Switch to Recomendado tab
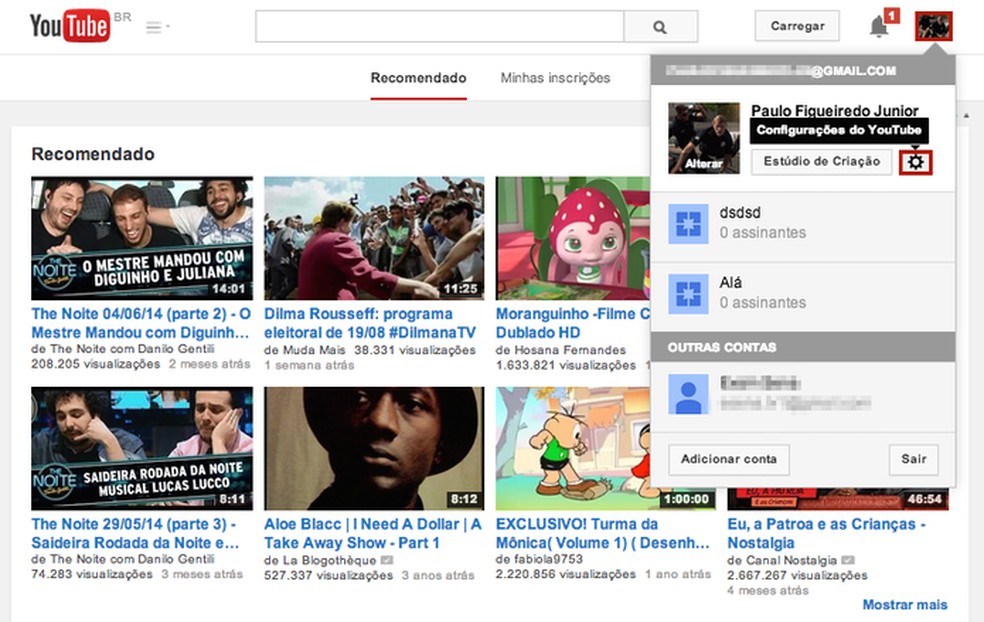The width and height of the screenshot is (984, 622). pos(419,78)
